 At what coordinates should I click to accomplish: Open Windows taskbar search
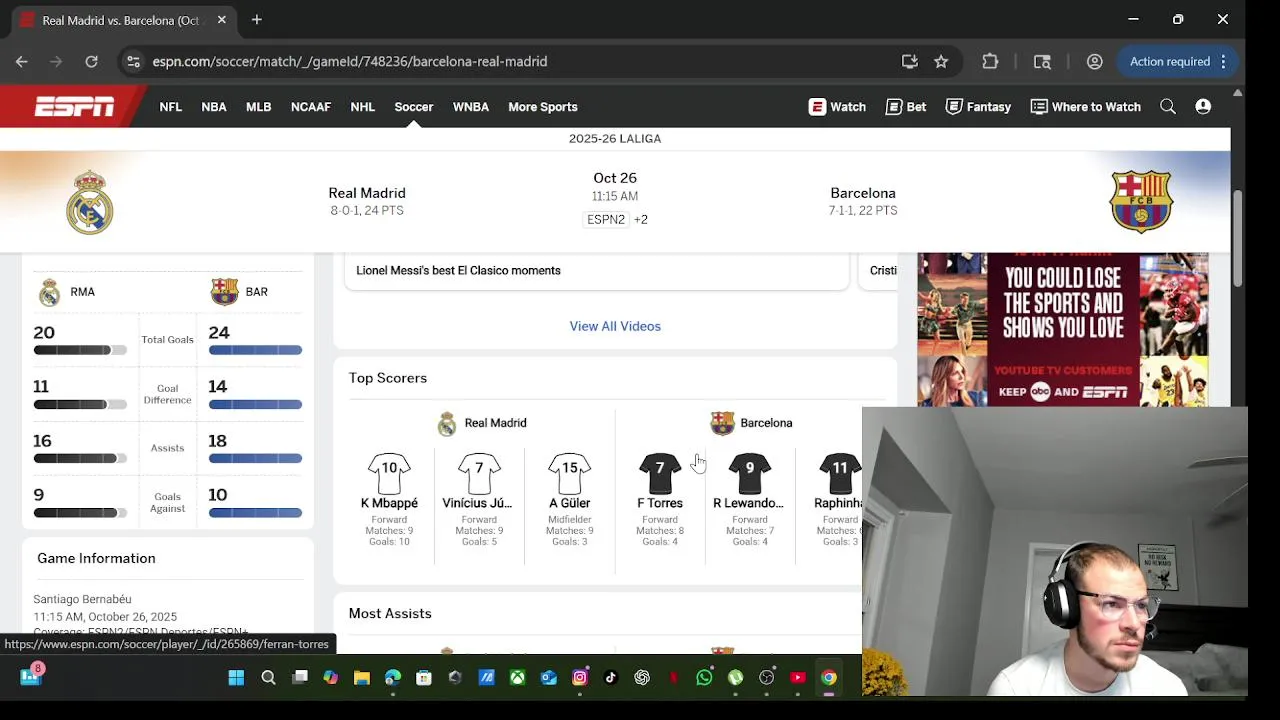click(x=268, y=677)
